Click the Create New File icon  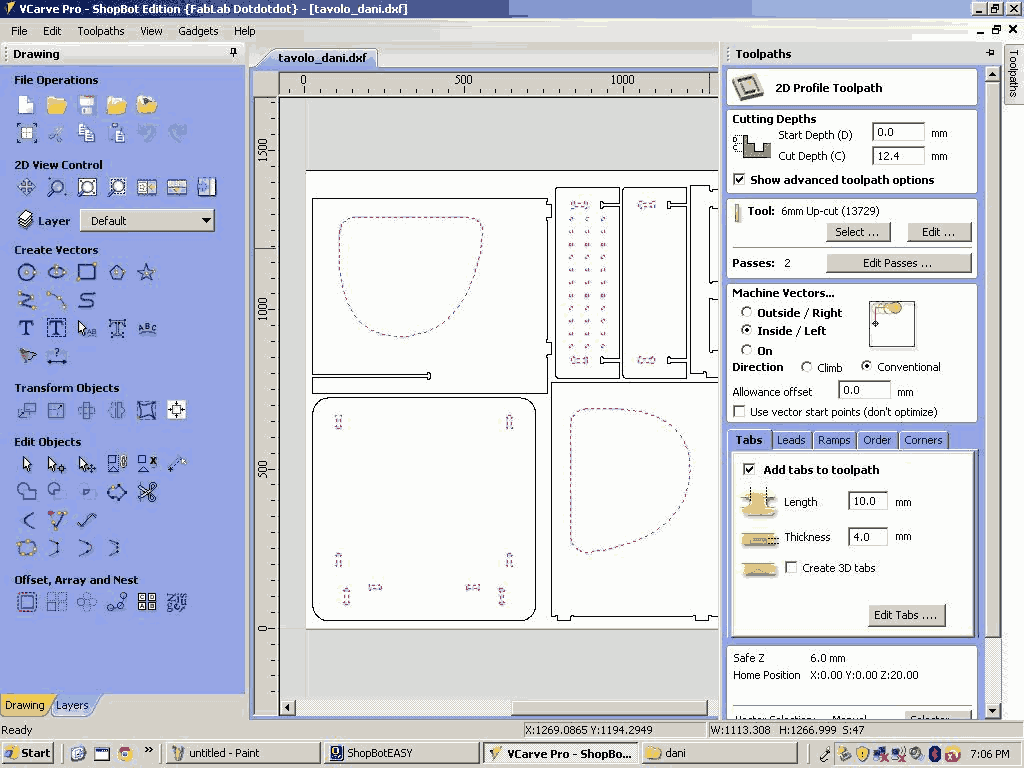27,105
